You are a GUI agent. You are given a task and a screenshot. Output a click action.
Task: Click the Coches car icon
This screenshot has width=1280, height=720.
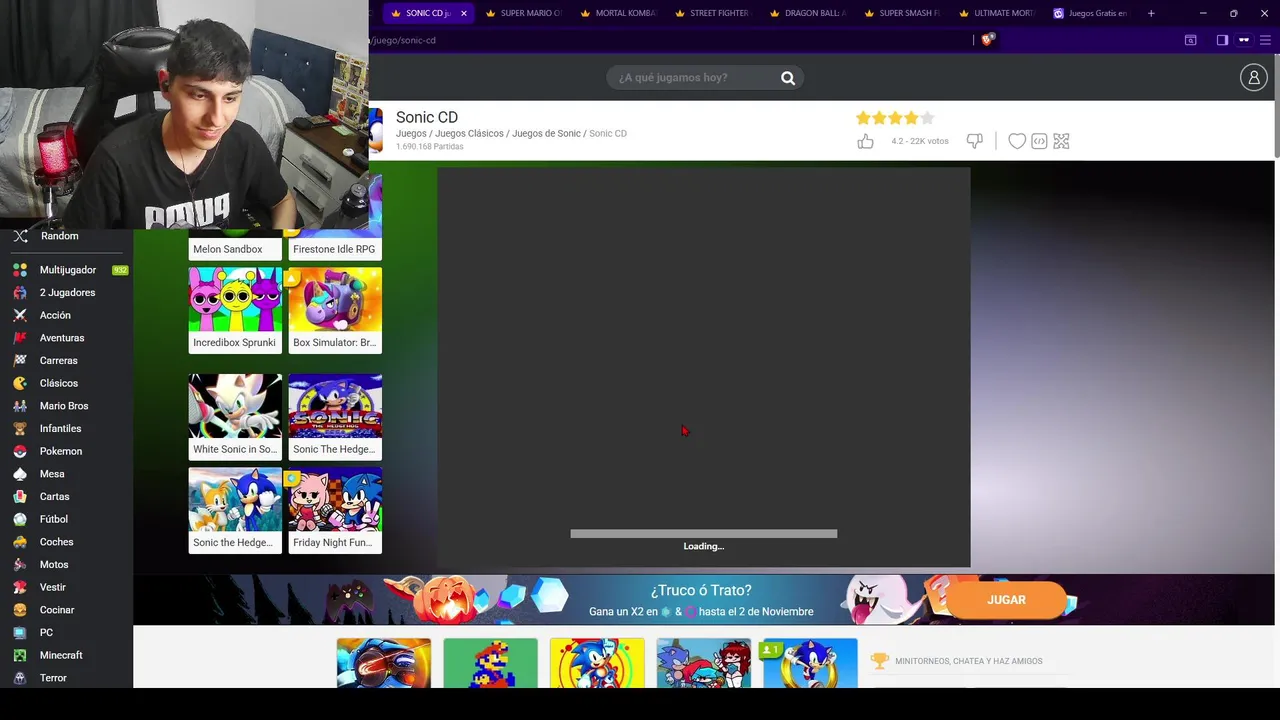20,542
